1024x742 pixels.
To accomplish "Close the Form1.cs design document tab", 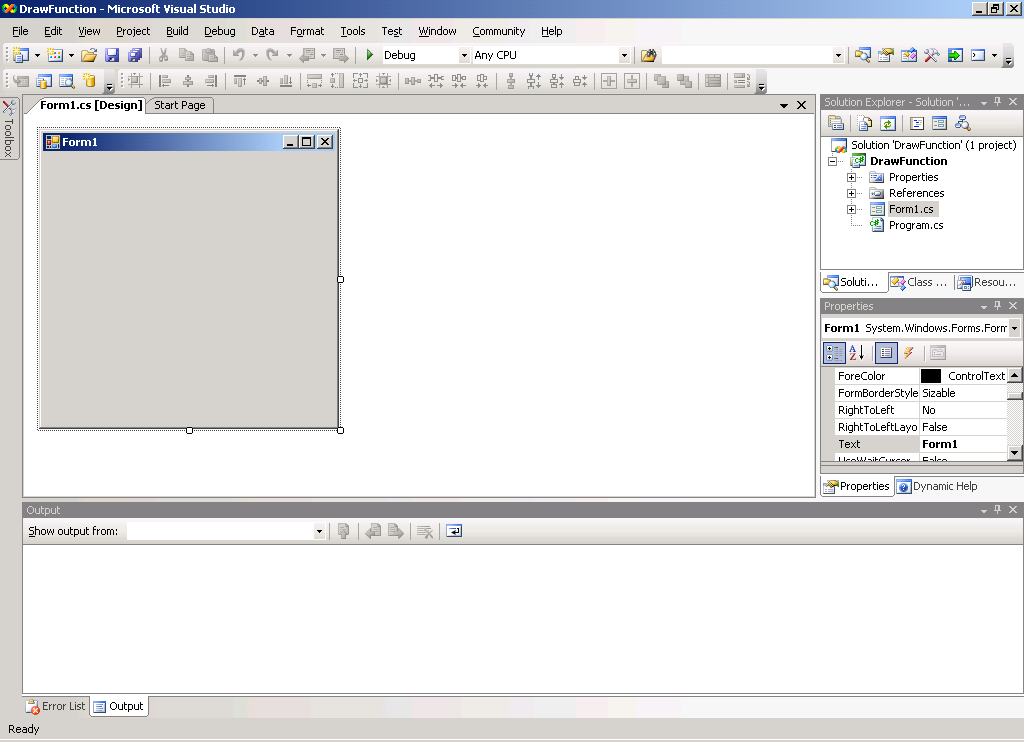I will 801,105.
